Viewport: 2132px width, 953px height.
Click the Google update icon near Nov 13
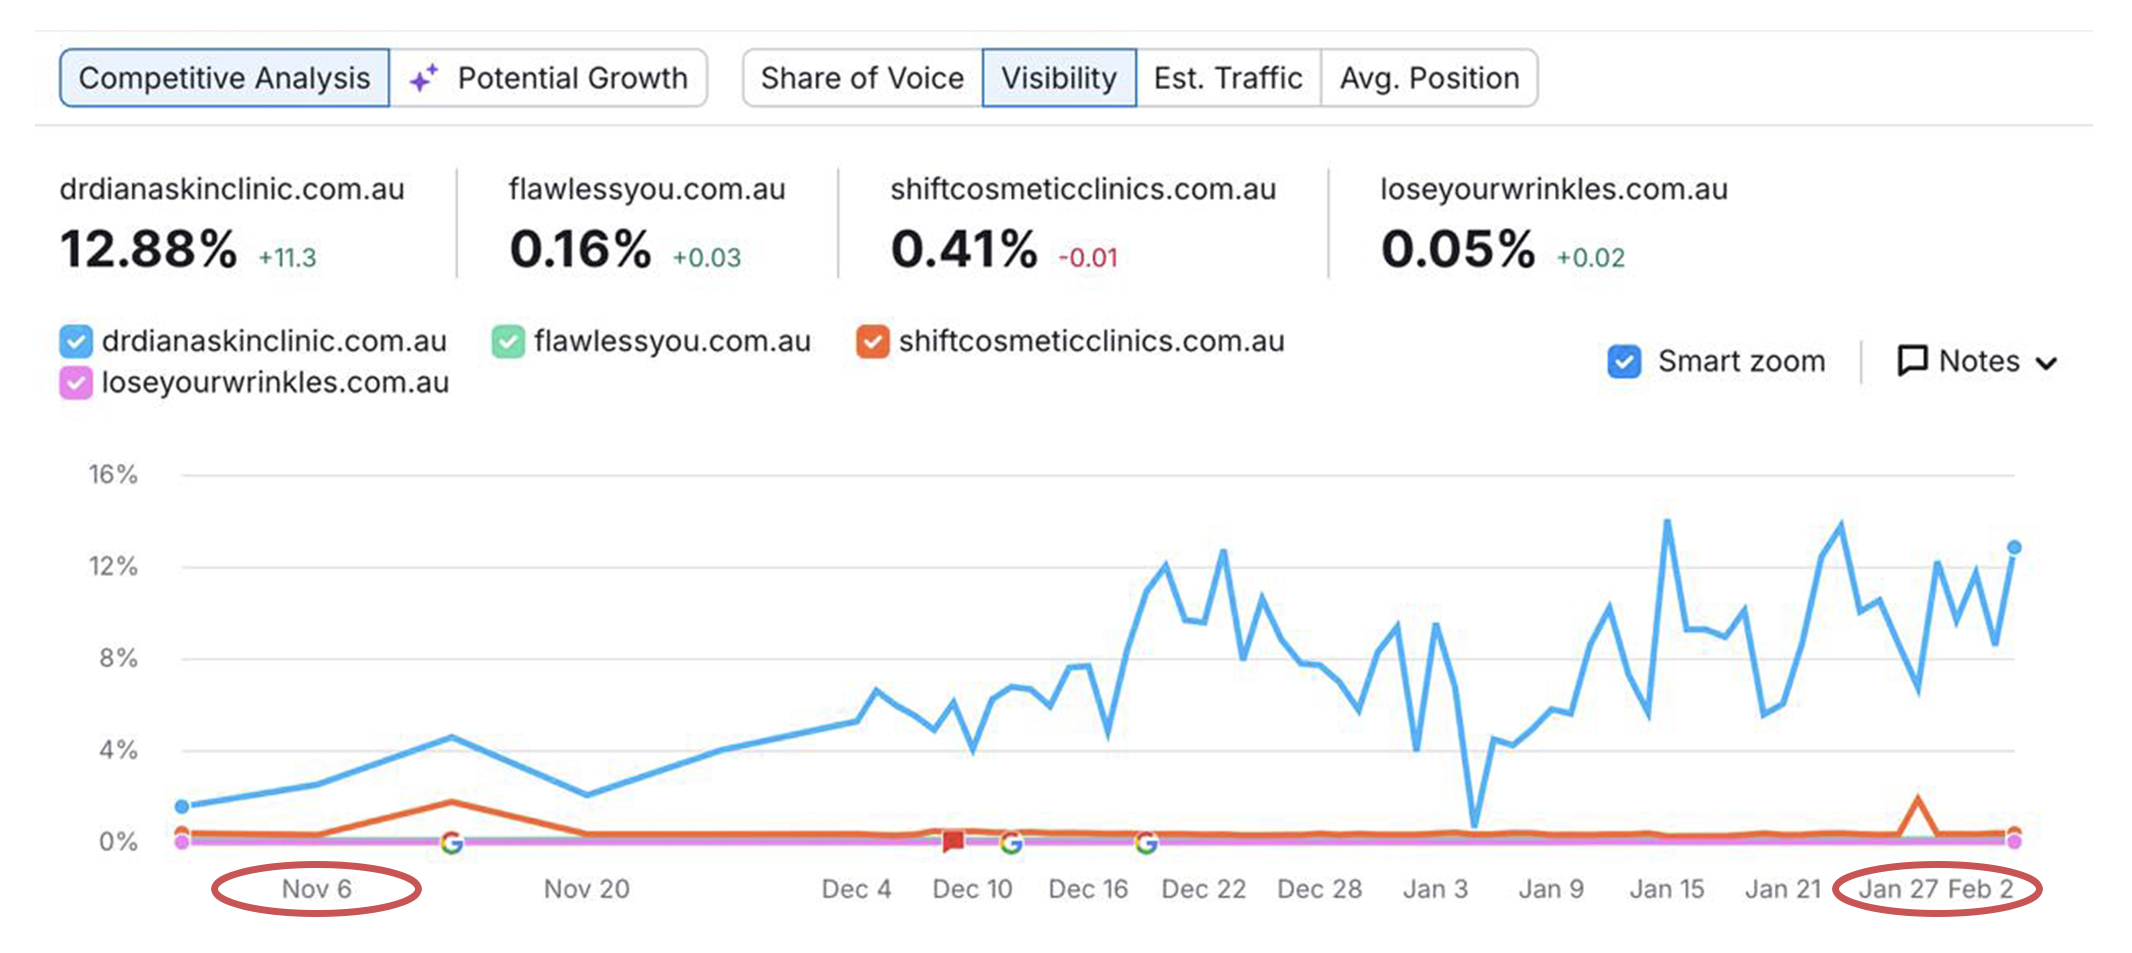click(452, 843)
